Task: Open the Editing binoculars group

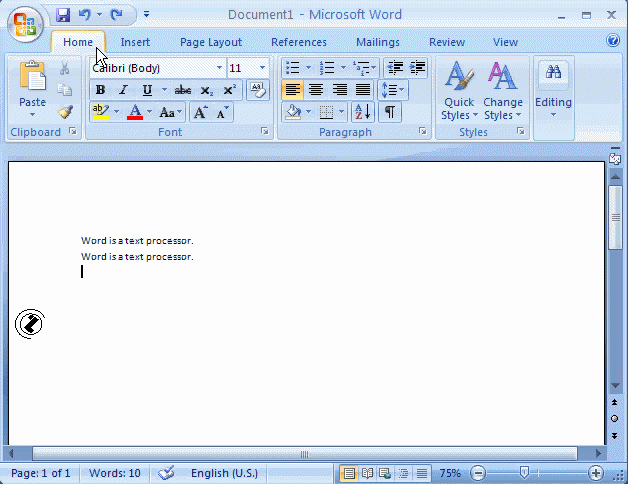Action: pos(554,89)
